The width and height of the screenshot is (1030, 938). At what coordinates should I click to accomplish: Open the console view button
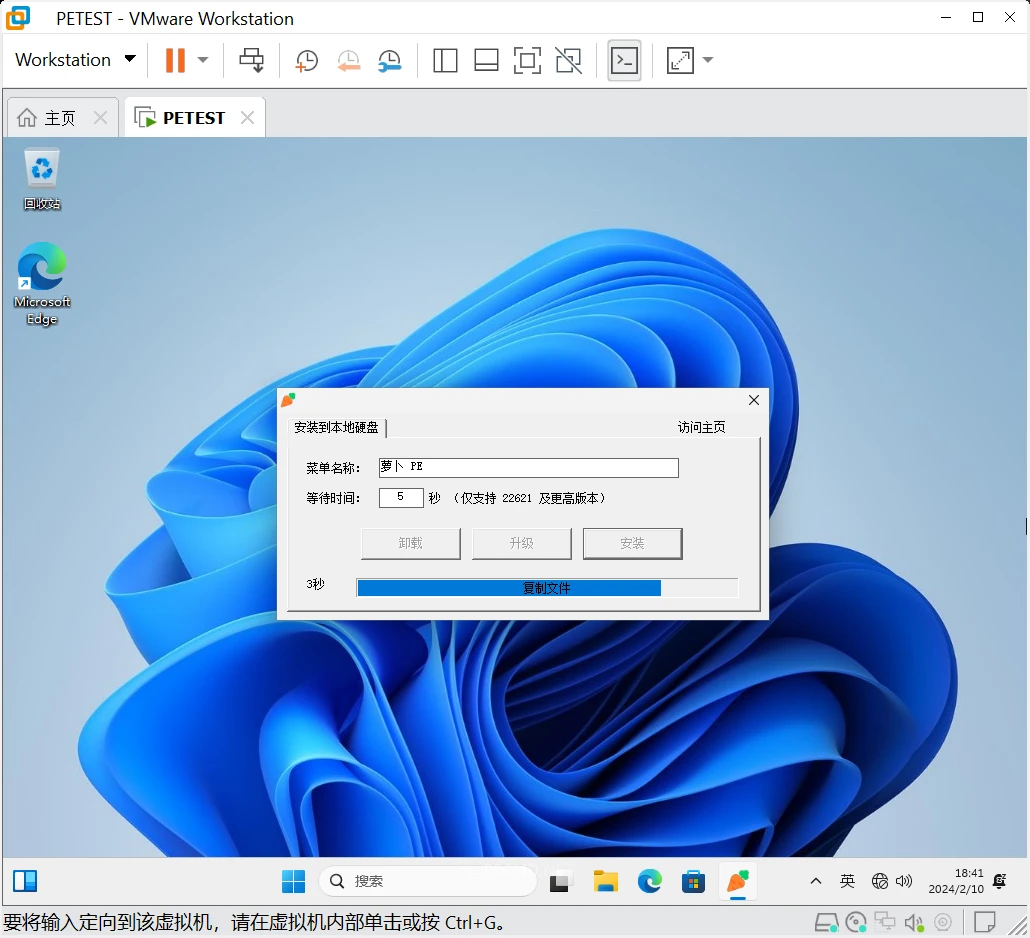(624, 60)
